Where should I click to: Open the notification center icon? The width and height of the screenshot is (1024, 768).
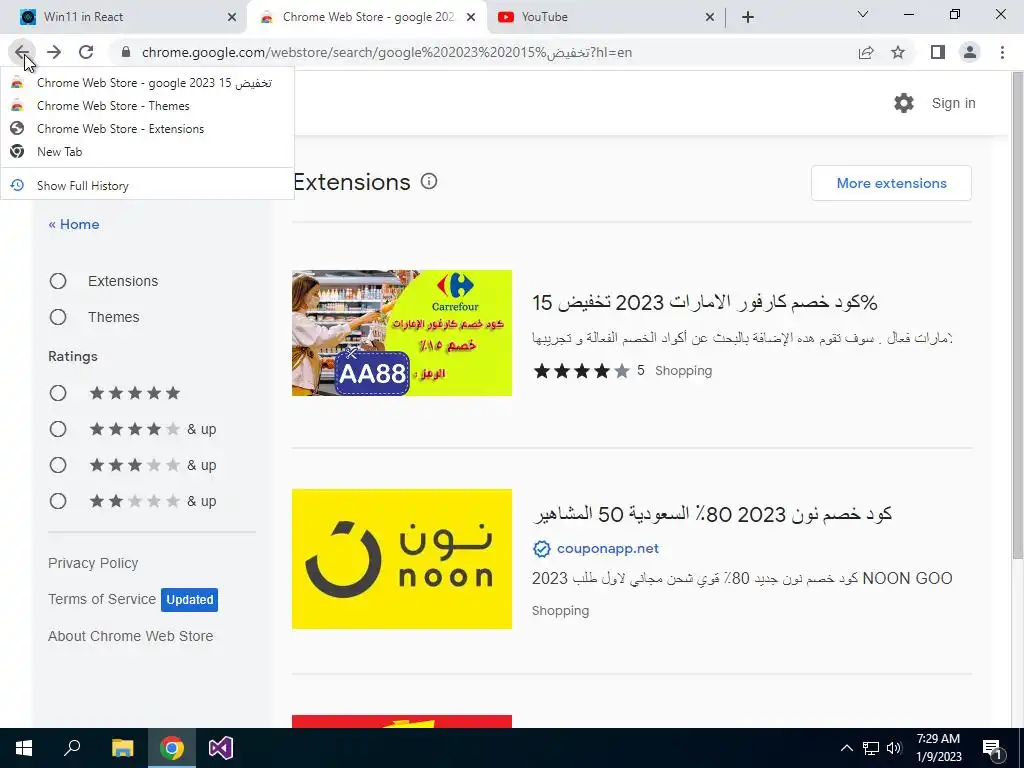[x=992, y=748]
